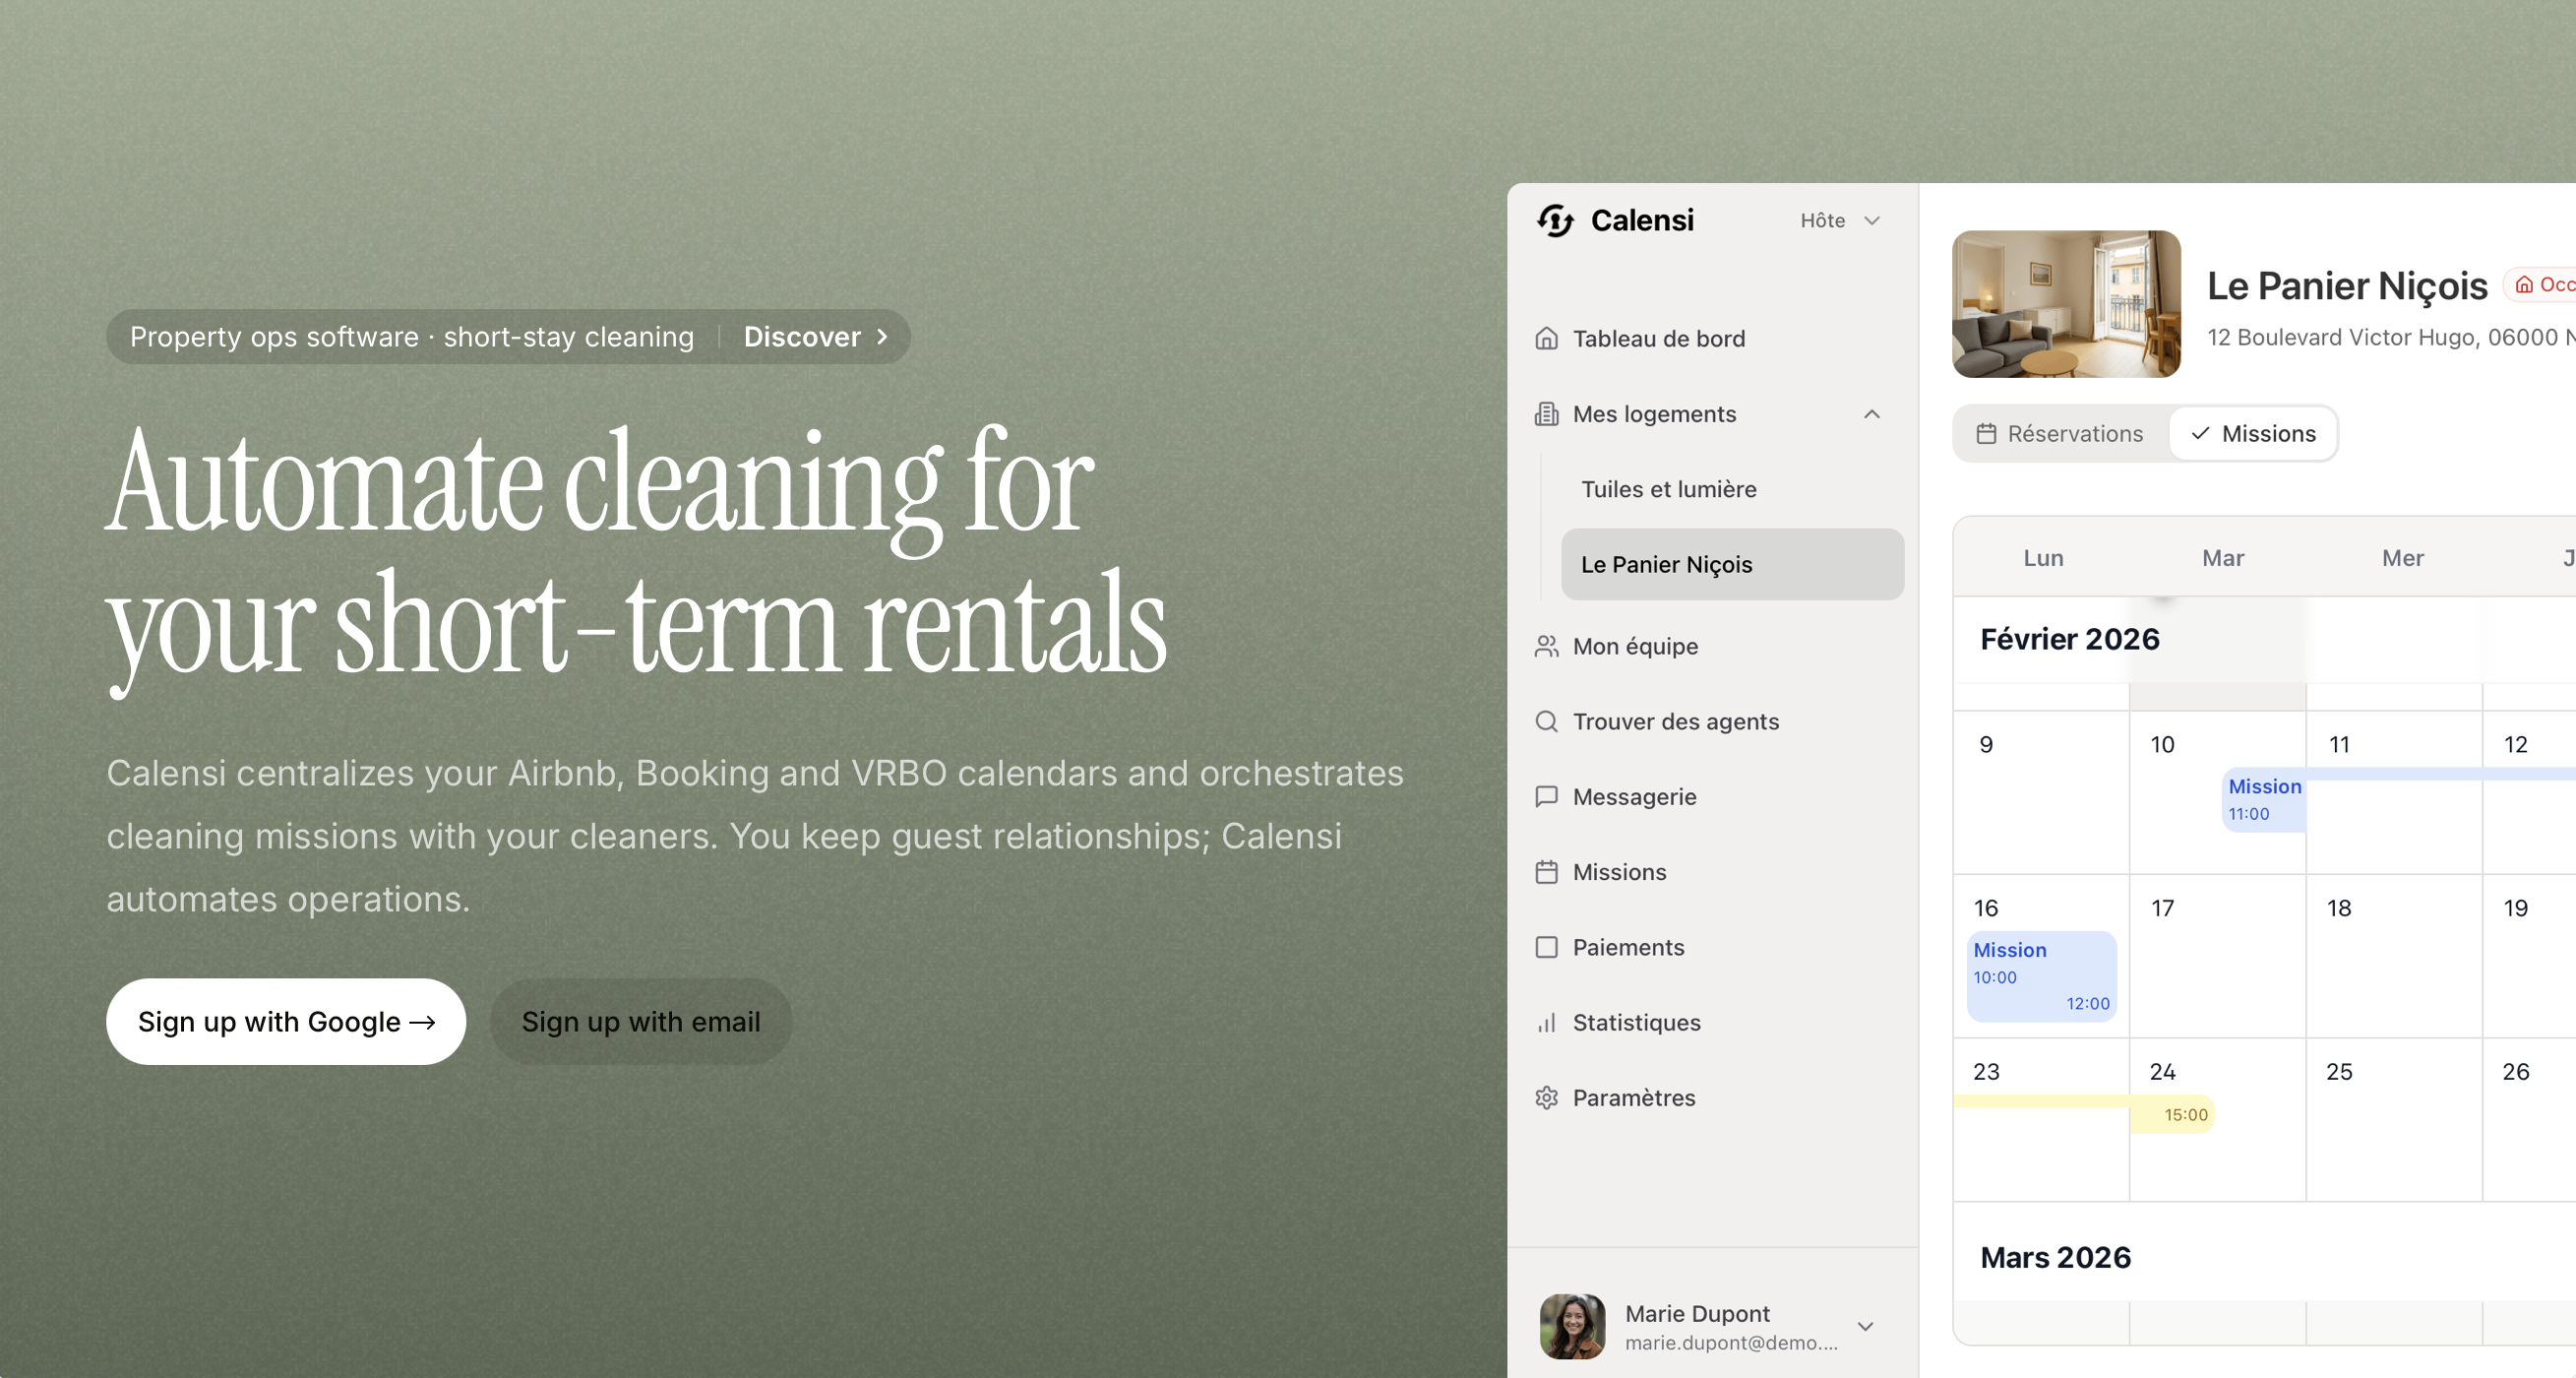Click the 12 Boulevard Victor Hugo address
The height and width of the screenshot is (1378, 2576).
[x=2390, y=337]
